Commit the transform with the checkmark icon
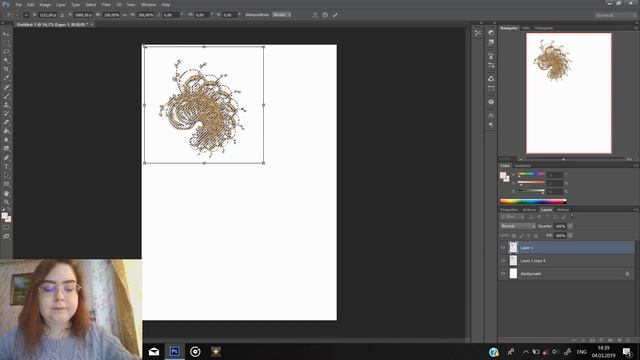The height and width of the screenshot is (360, 640). tap(335, 15)
